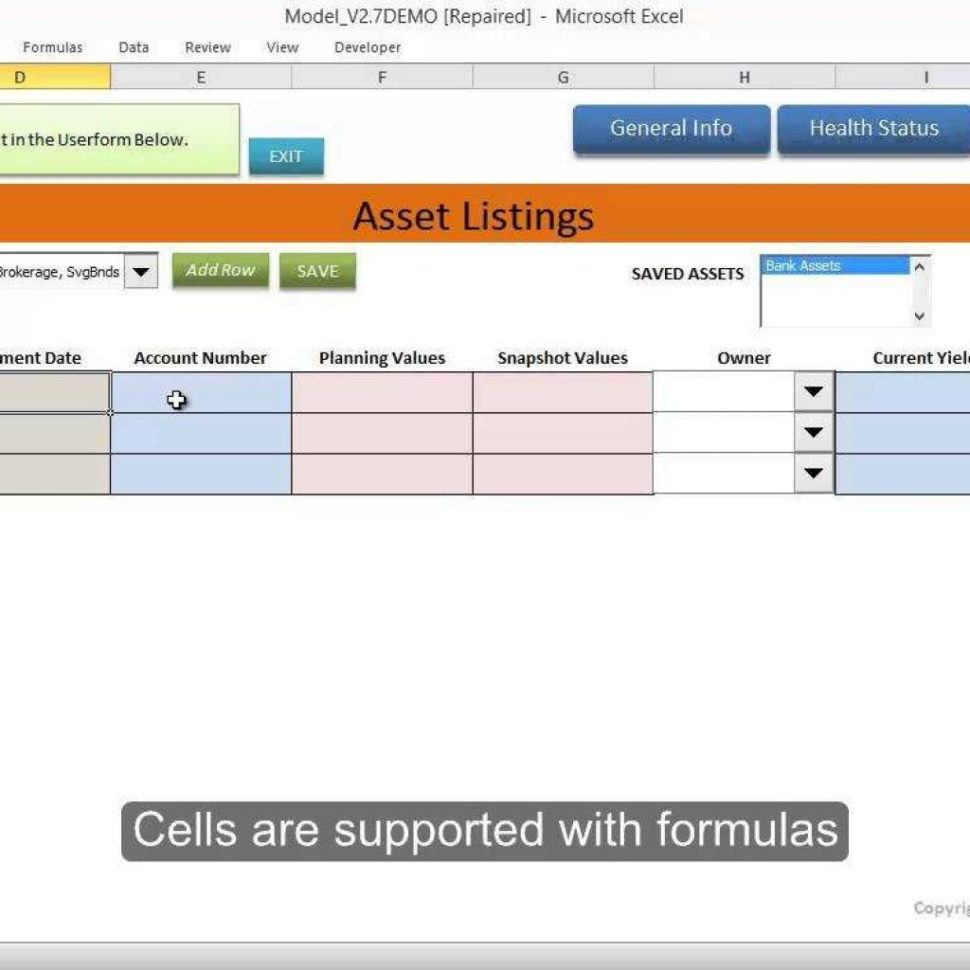The height and width of the screenshot is (970, 970).
Task: Click third row date cell in column D
Action: 54,474
